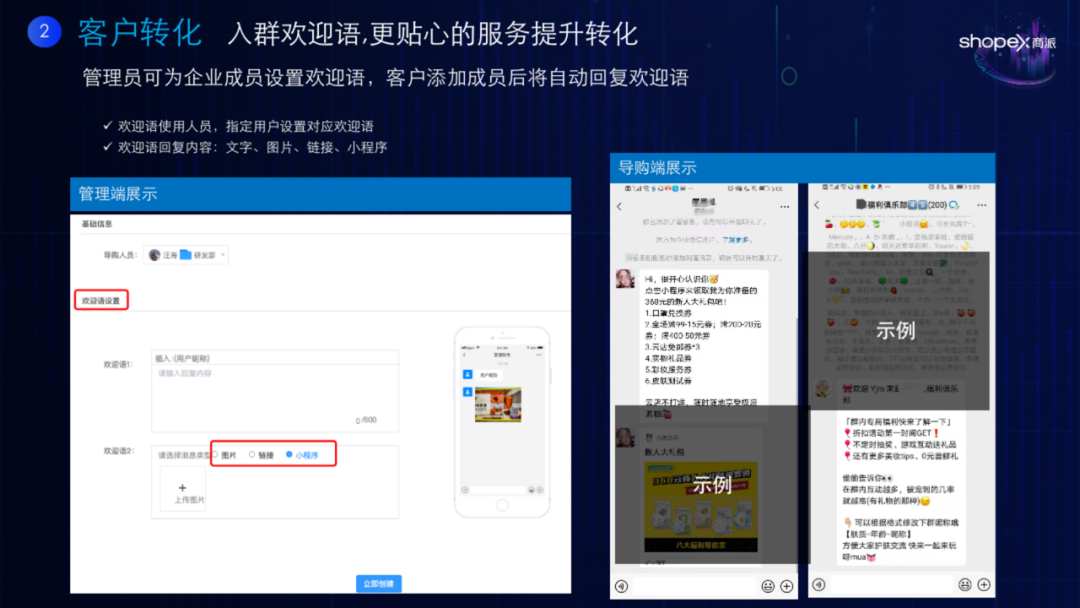The width and height of the screenshot is (1080, 608).
Task: Tap the message input in welcome-message chat
Action: pyautogui.click(x=695, y=586)
